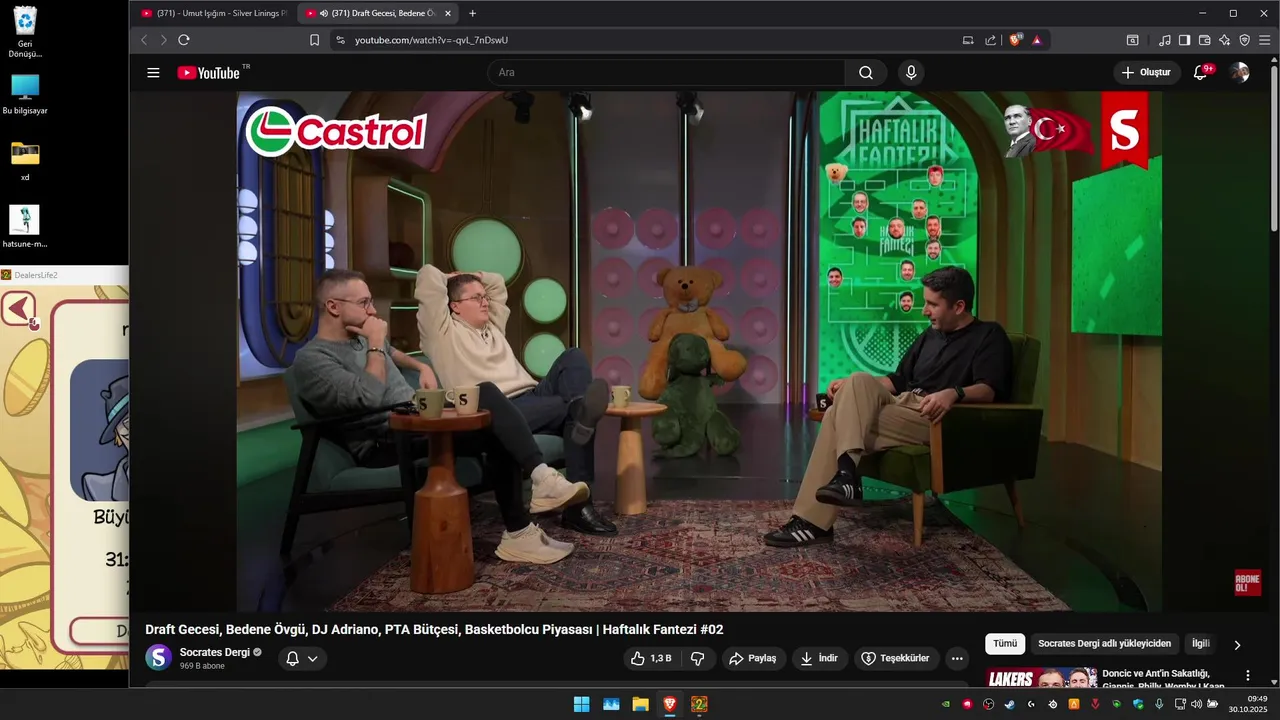Open Brave Shields lion icon
This screenshot has height=720, width=1280.
click(x=1016, y=40)
